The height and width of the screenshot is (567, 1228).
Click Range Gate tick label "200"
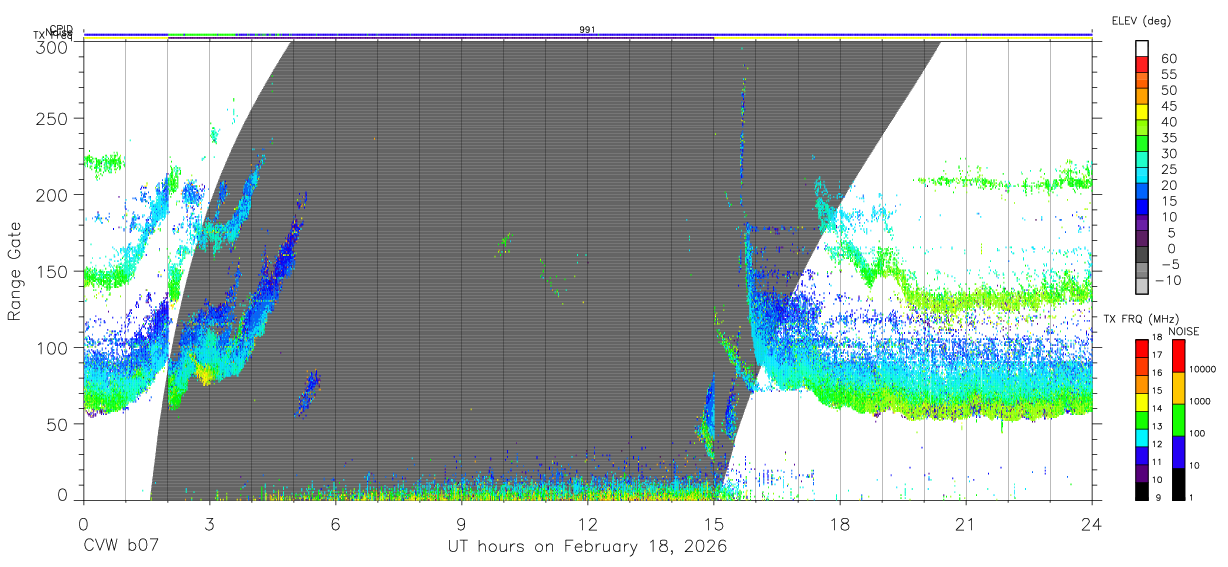(x=51, y=194)
